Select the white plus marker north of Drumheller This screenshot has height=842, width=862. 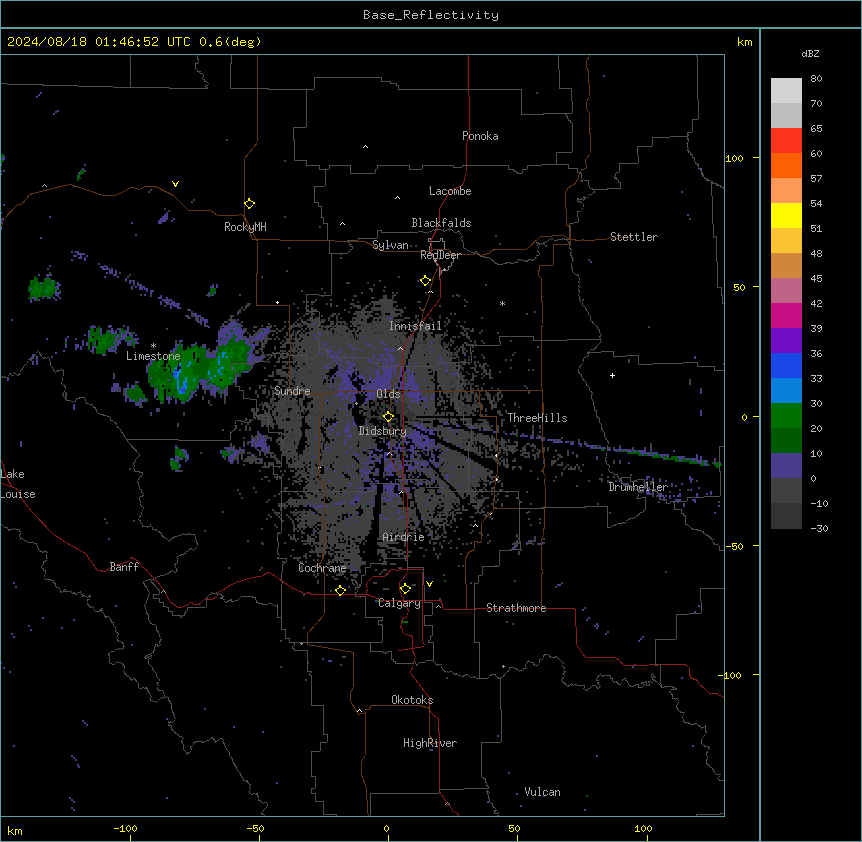point(612,375)
